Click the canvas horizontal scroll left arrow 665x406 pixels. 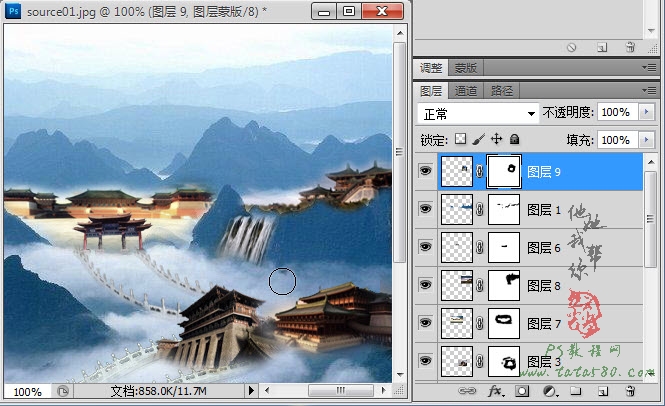[267, 390]
